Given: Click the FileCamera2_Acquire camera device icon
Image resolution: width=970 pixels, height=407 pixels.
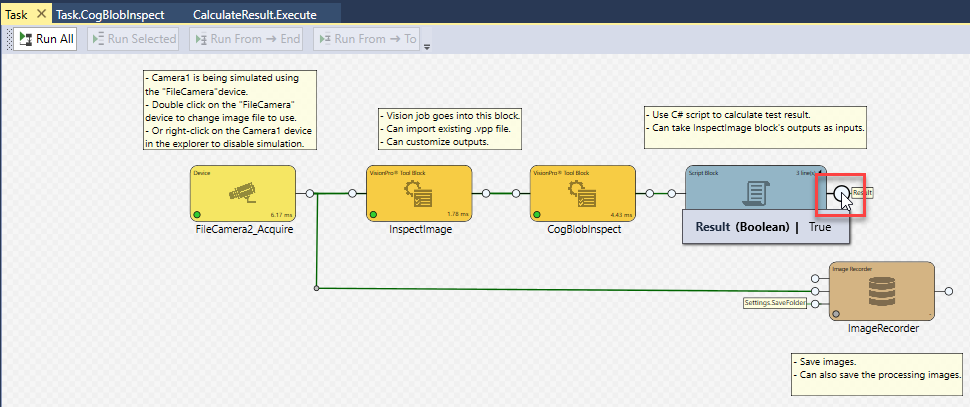Looking at the screenshot, I should [x=244, y=193].
